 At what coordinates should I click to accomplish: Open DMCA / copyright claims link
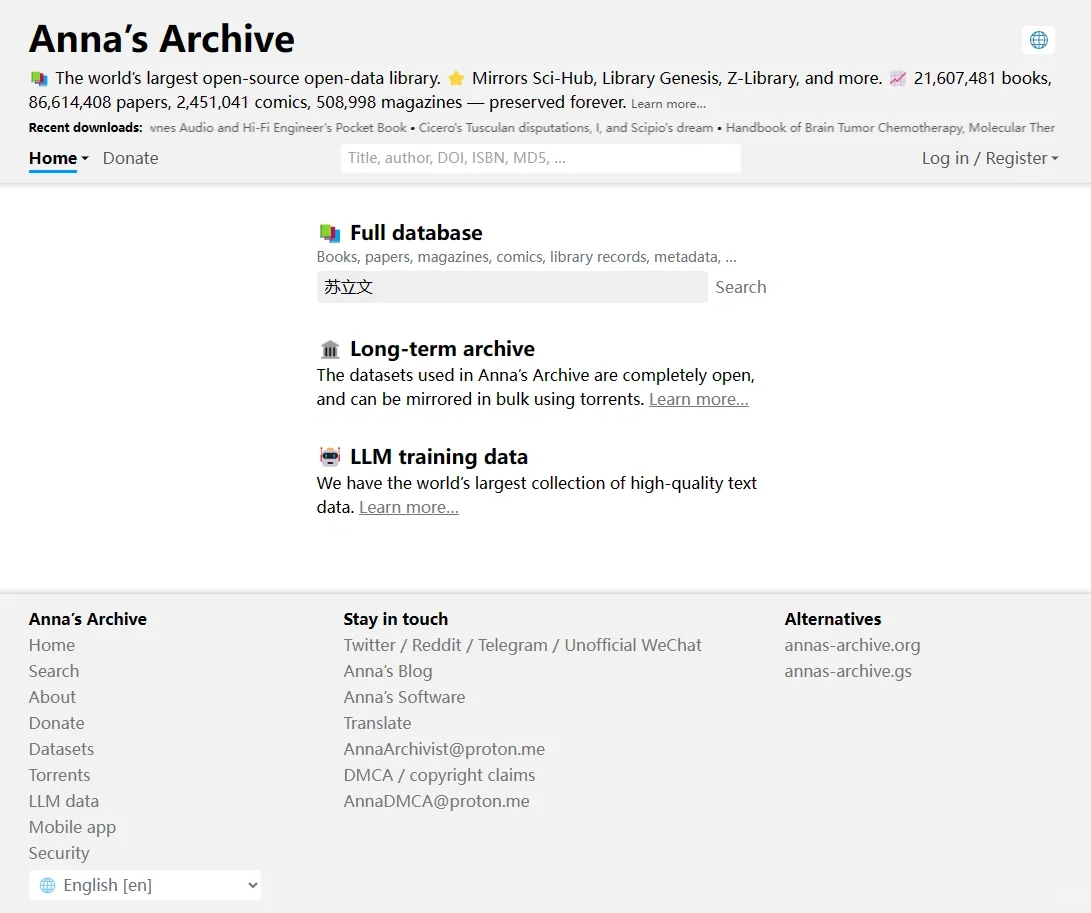(439, 775)
